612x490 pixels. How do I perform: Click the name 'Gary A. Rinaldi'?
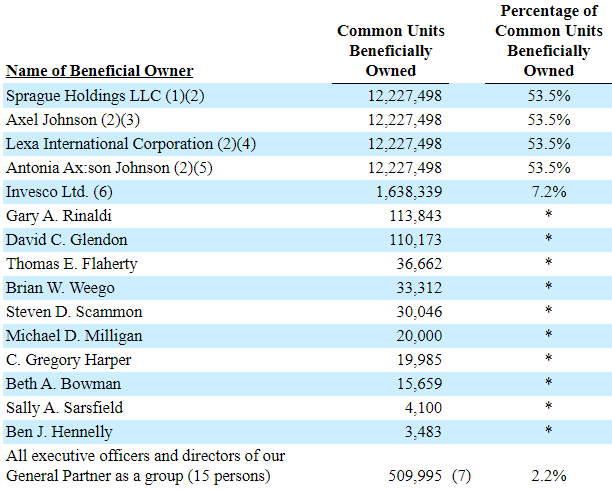[59, 216]
